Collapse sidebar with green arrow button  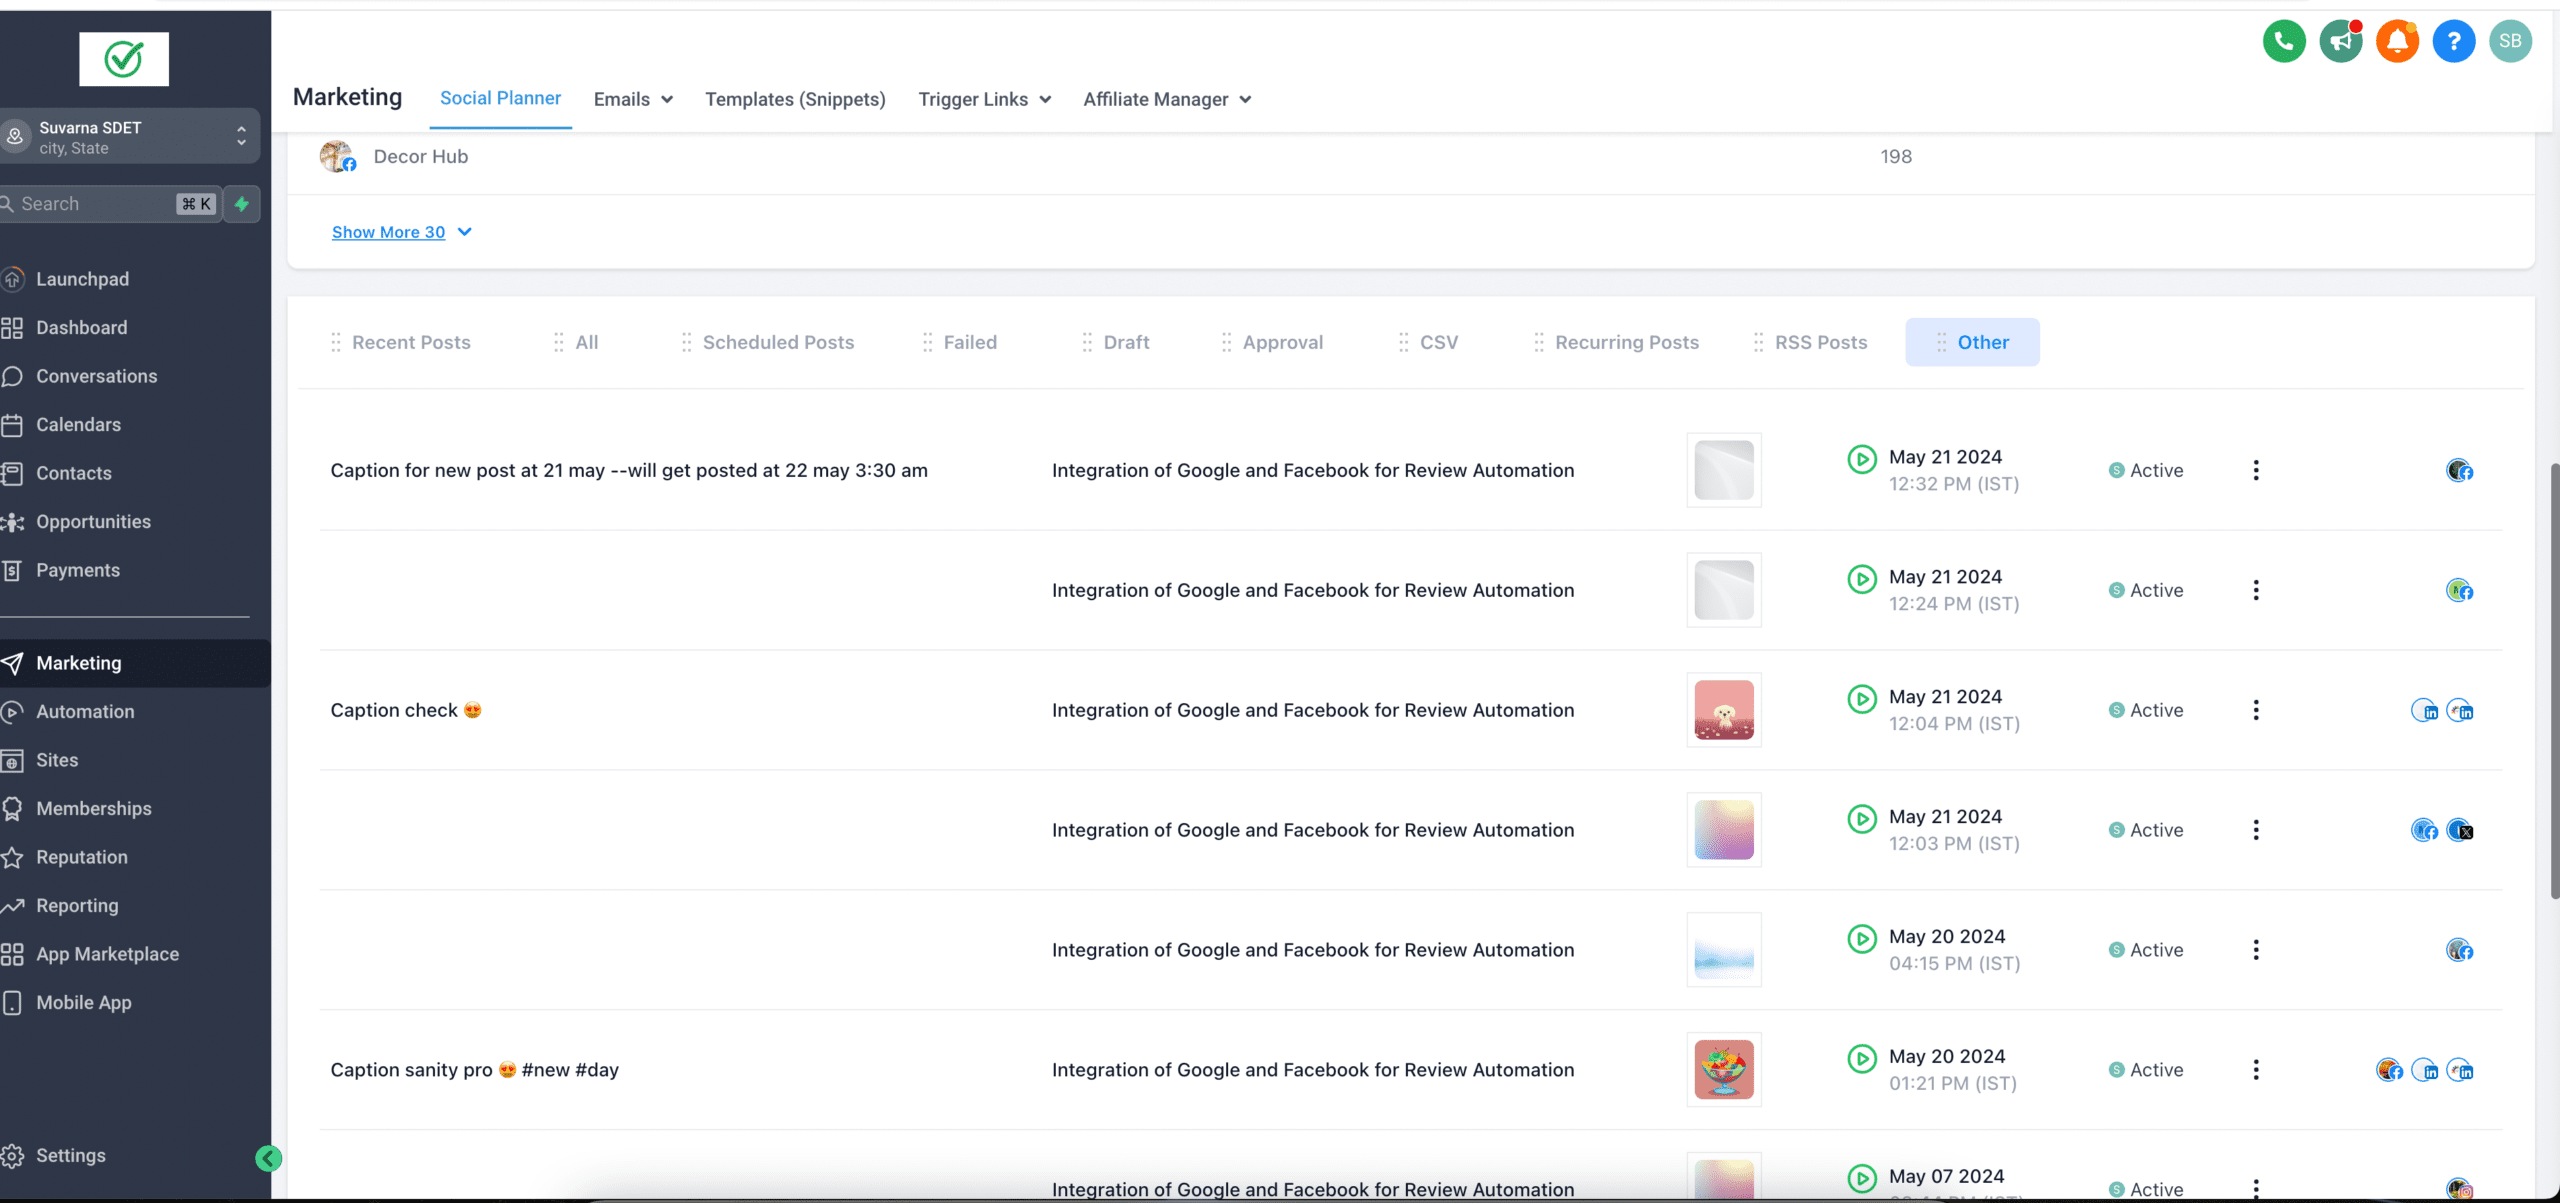(x=268, y=1159)
